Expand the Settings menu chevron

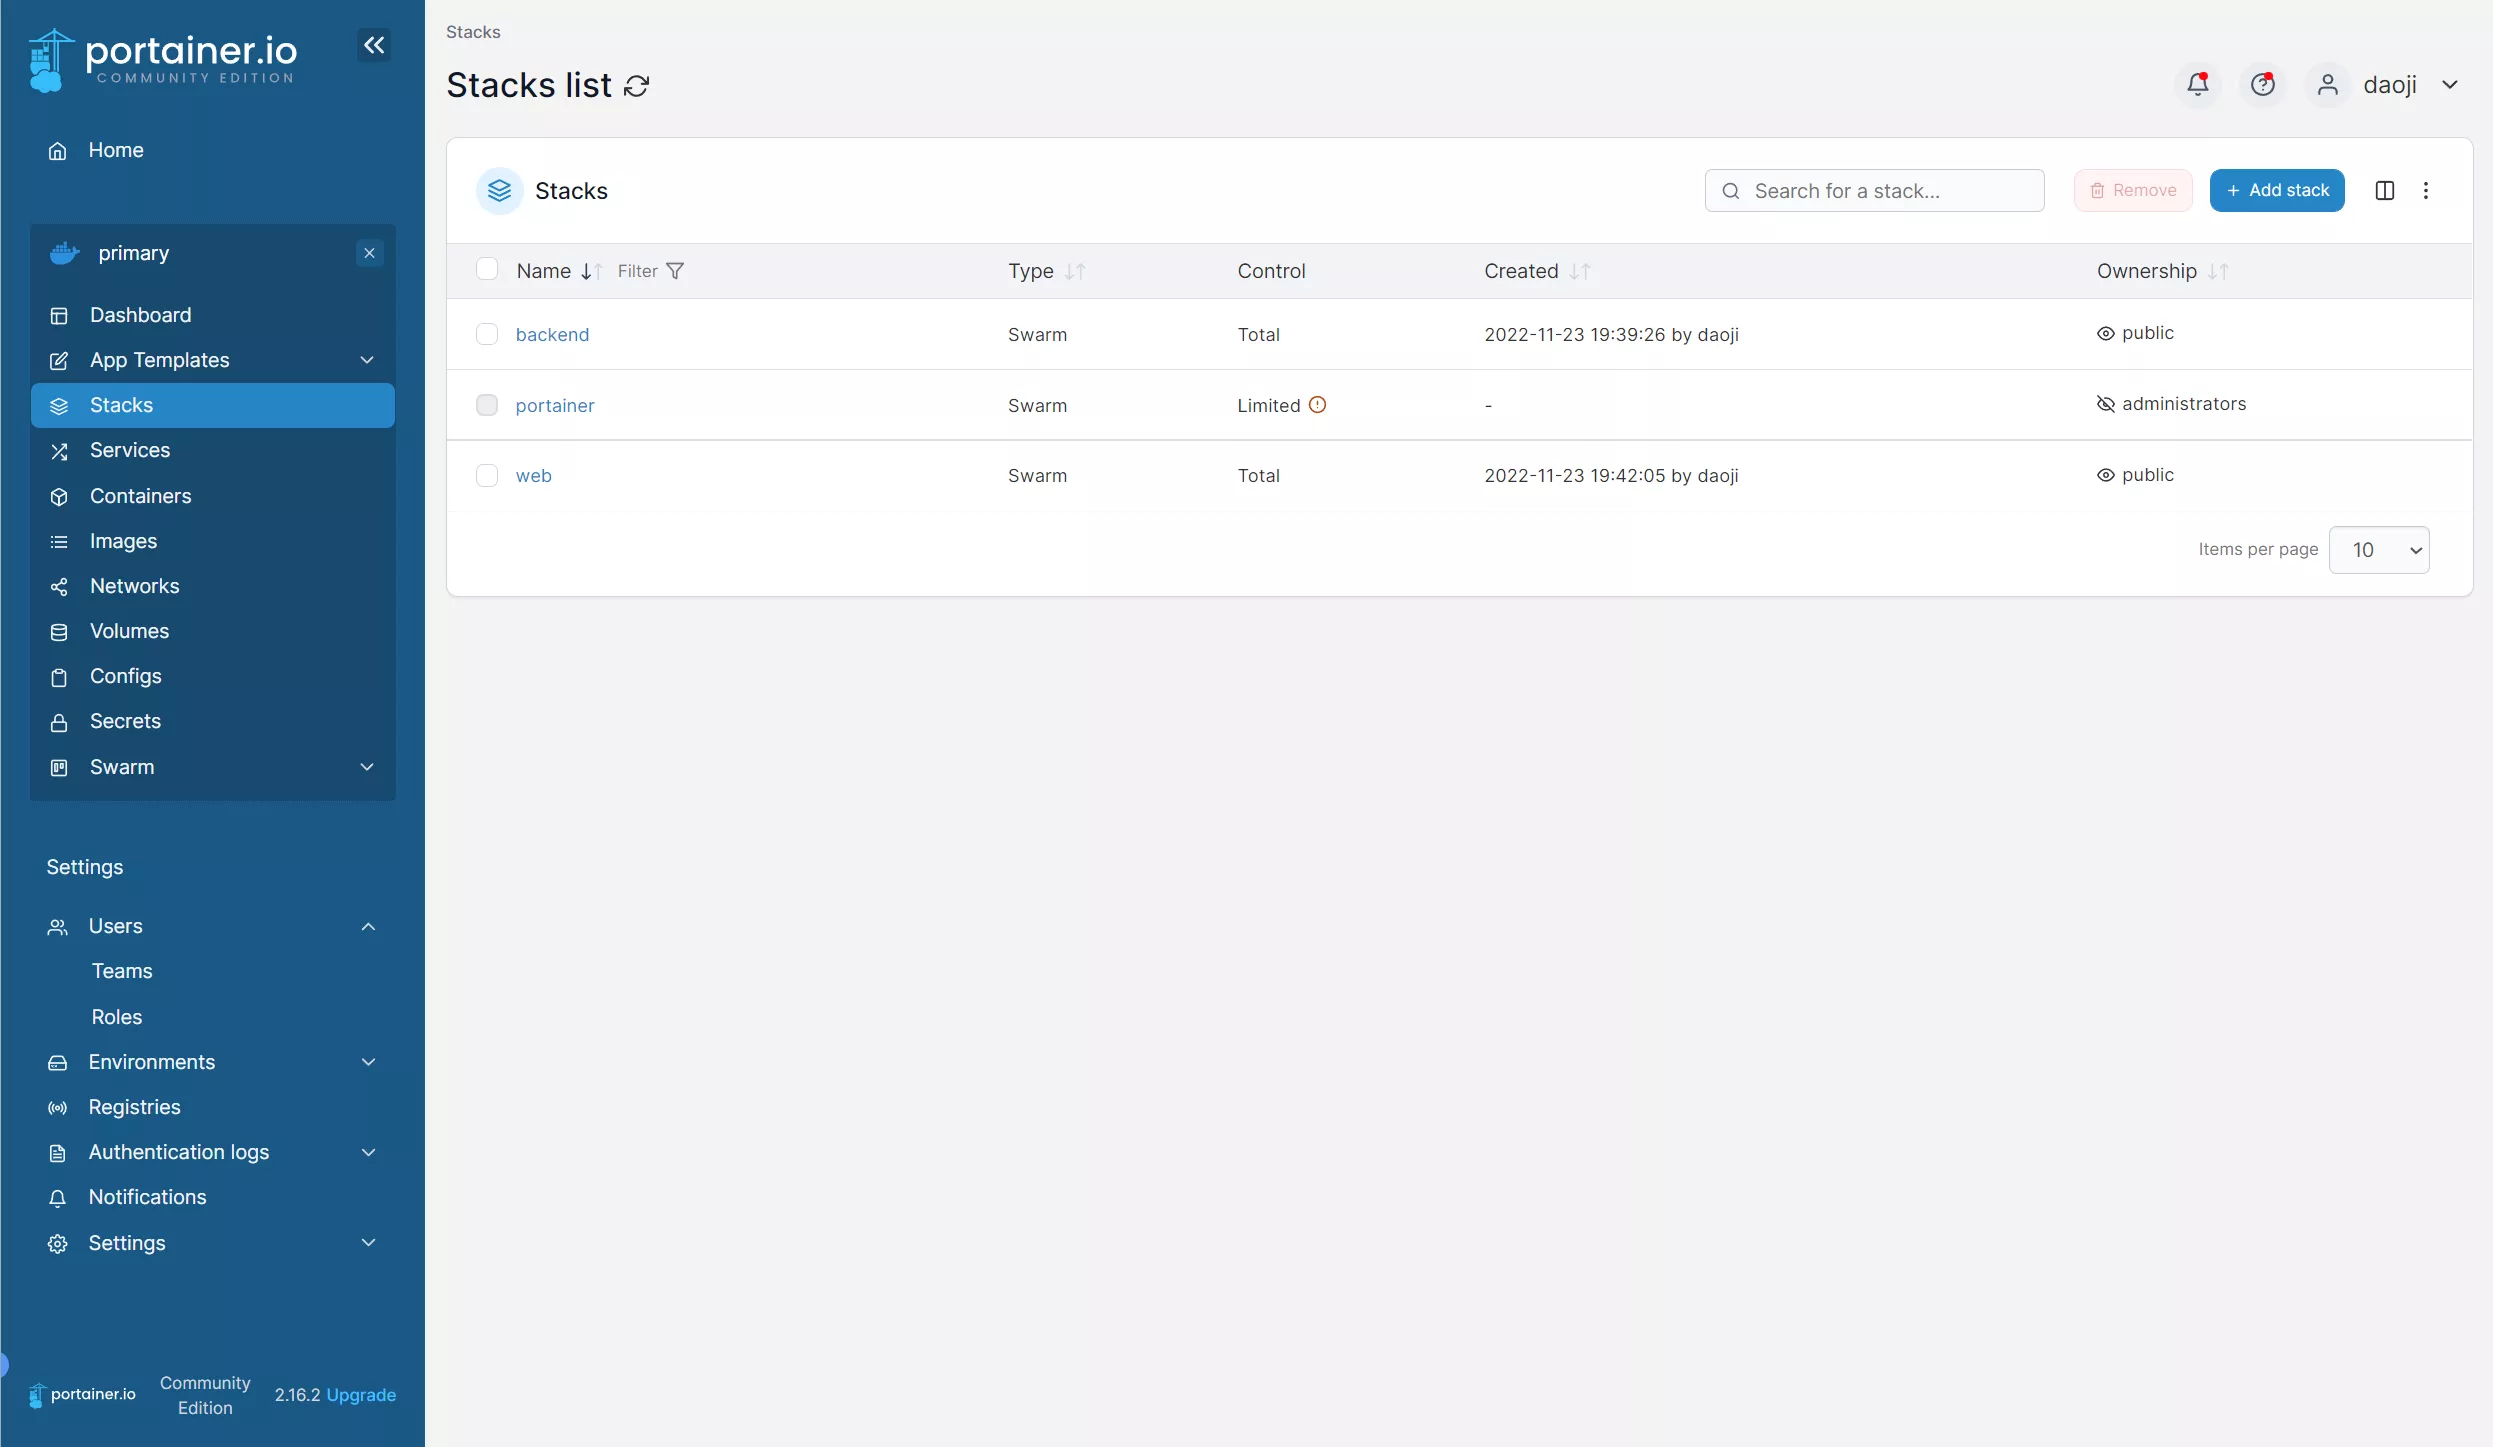[x=368, y=1243]
